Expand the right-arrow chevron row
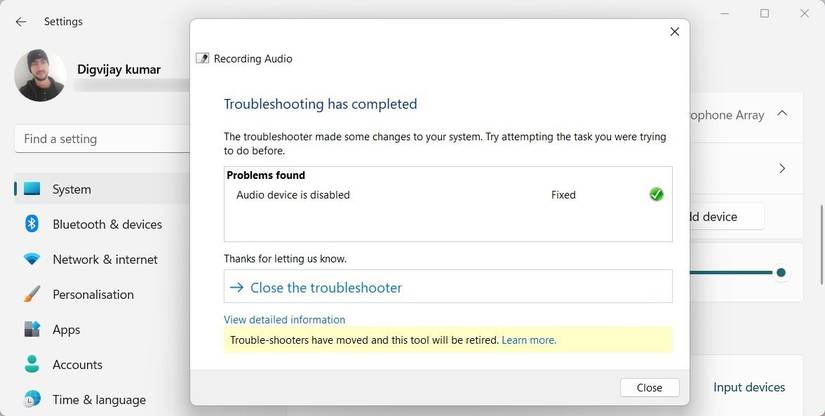This screenshot has width=825, height=416. 782,169
